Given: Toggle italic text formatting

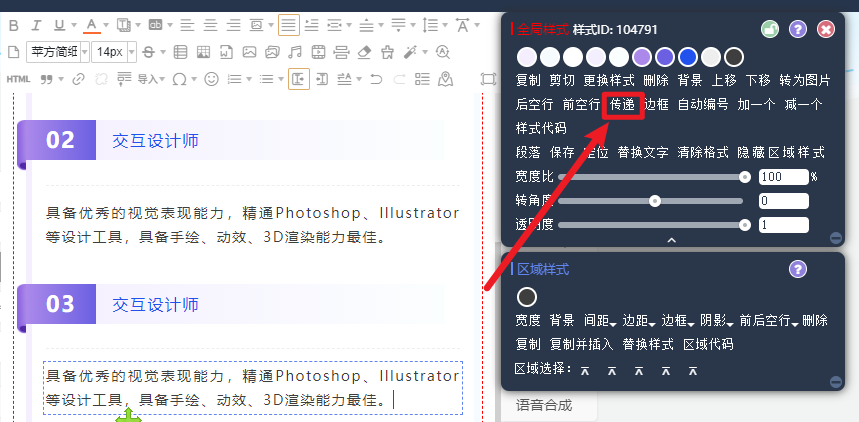Looking at the screenshot, I should coord(36,25).
